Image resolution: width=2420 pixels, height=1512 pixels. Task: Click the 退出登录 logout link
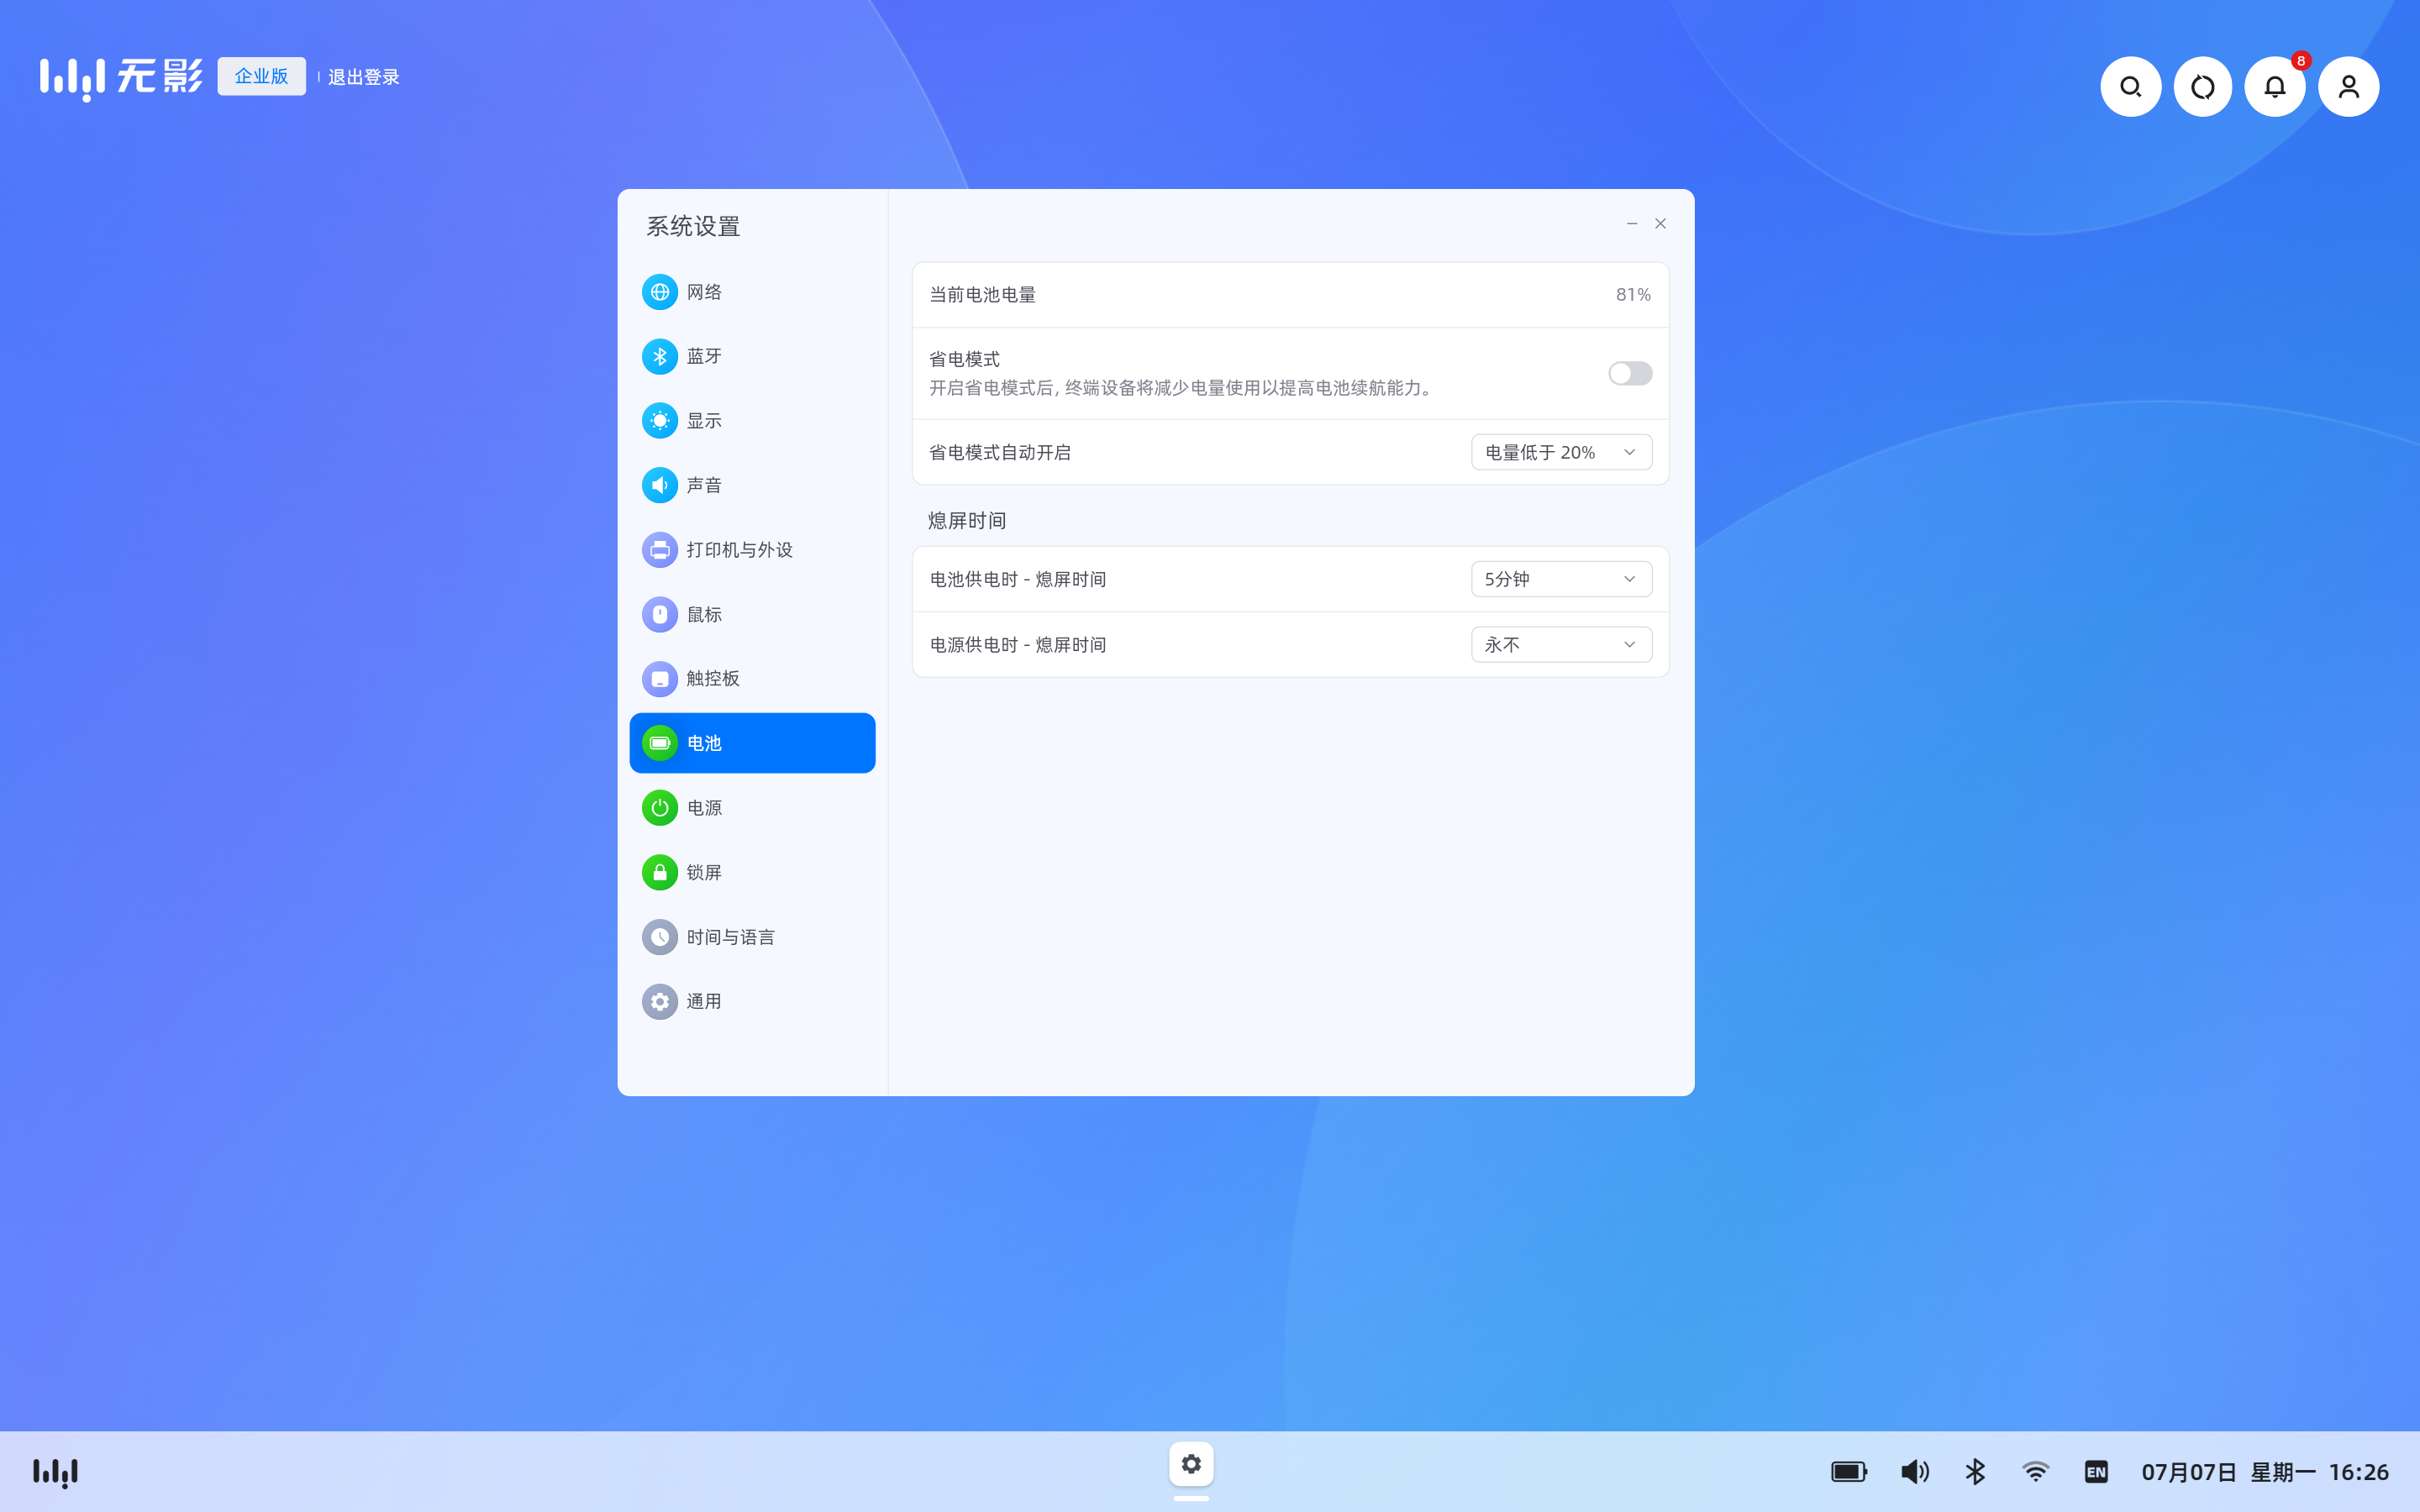coord(364,77)
